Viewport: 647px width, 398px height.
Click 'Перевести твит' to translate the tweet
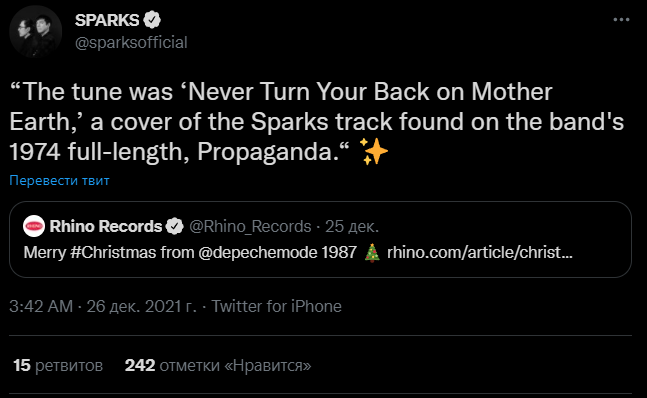(59, 180)
